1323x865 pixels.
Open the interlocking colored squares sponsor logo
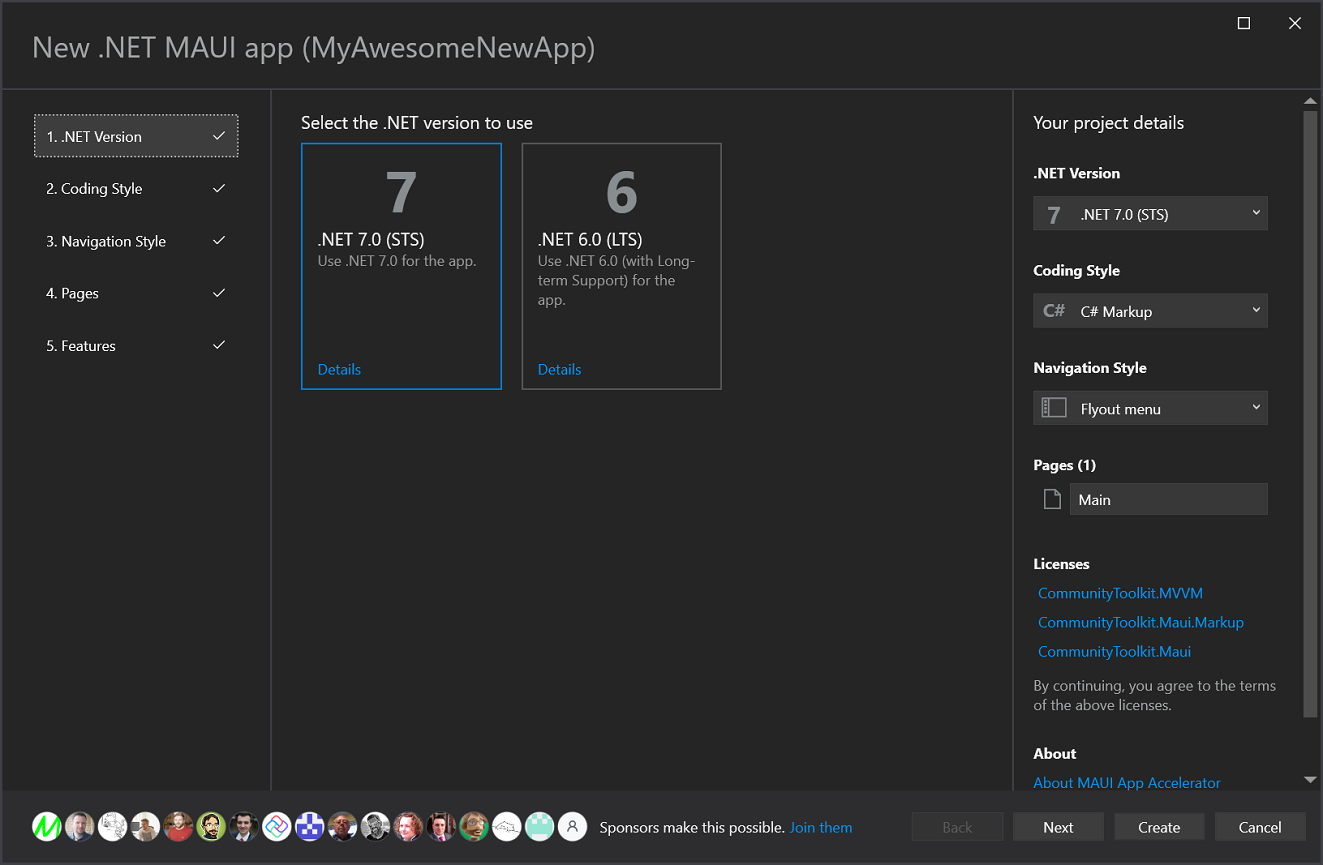tap(277, 826)
